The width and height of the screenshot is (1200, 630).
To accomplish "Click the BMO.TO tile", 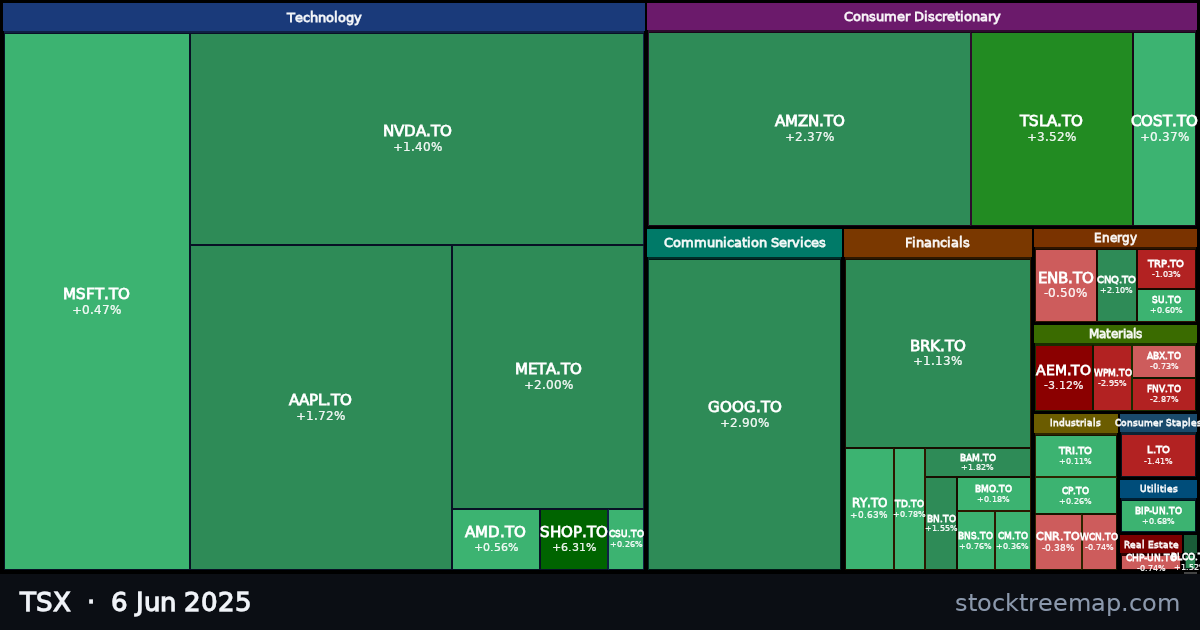I will (x=993, y=494).
